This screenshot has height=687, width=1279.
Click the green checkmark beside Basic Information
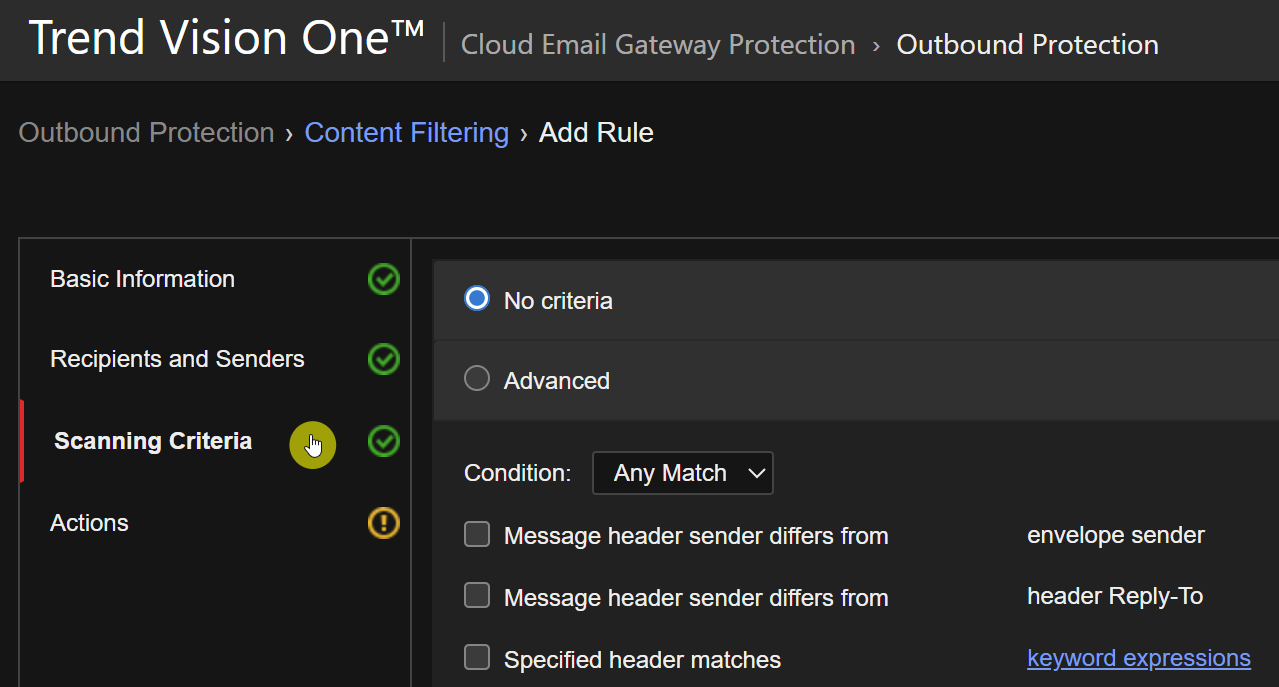384,279
